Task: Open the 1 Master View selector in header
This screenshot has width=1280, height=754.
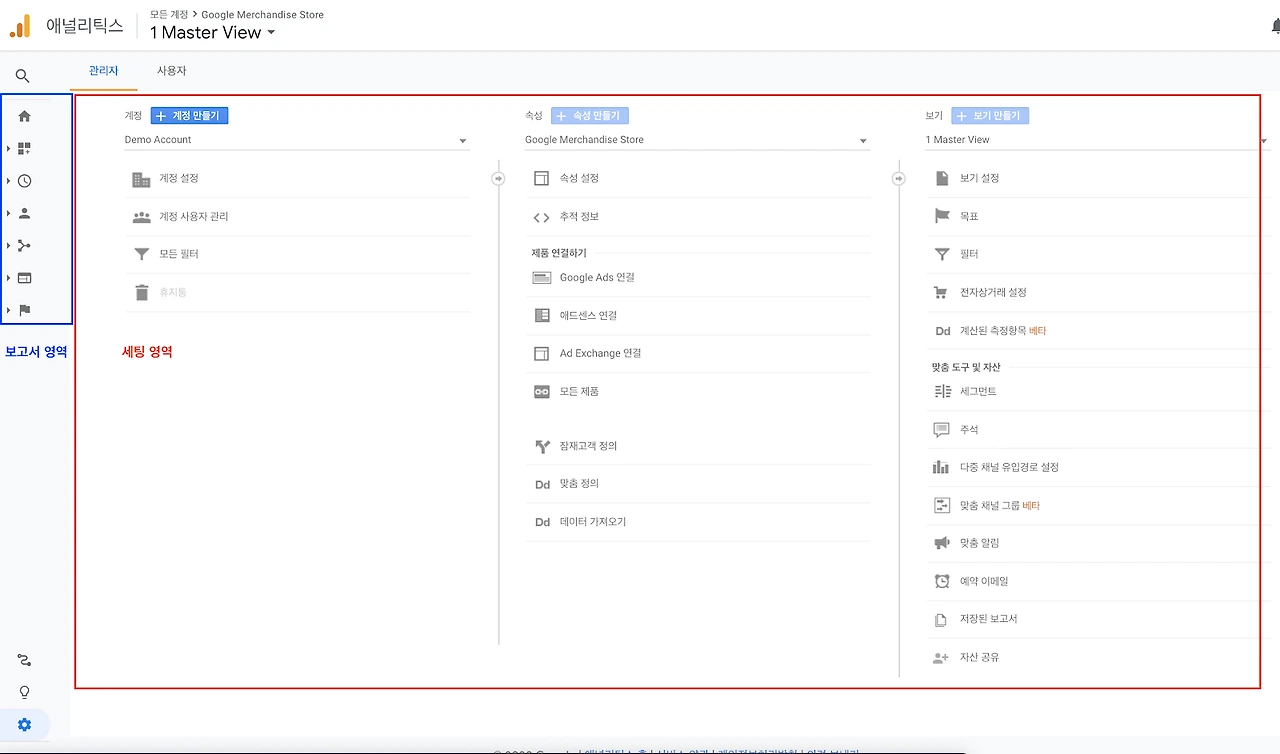Action: point(212,32)
